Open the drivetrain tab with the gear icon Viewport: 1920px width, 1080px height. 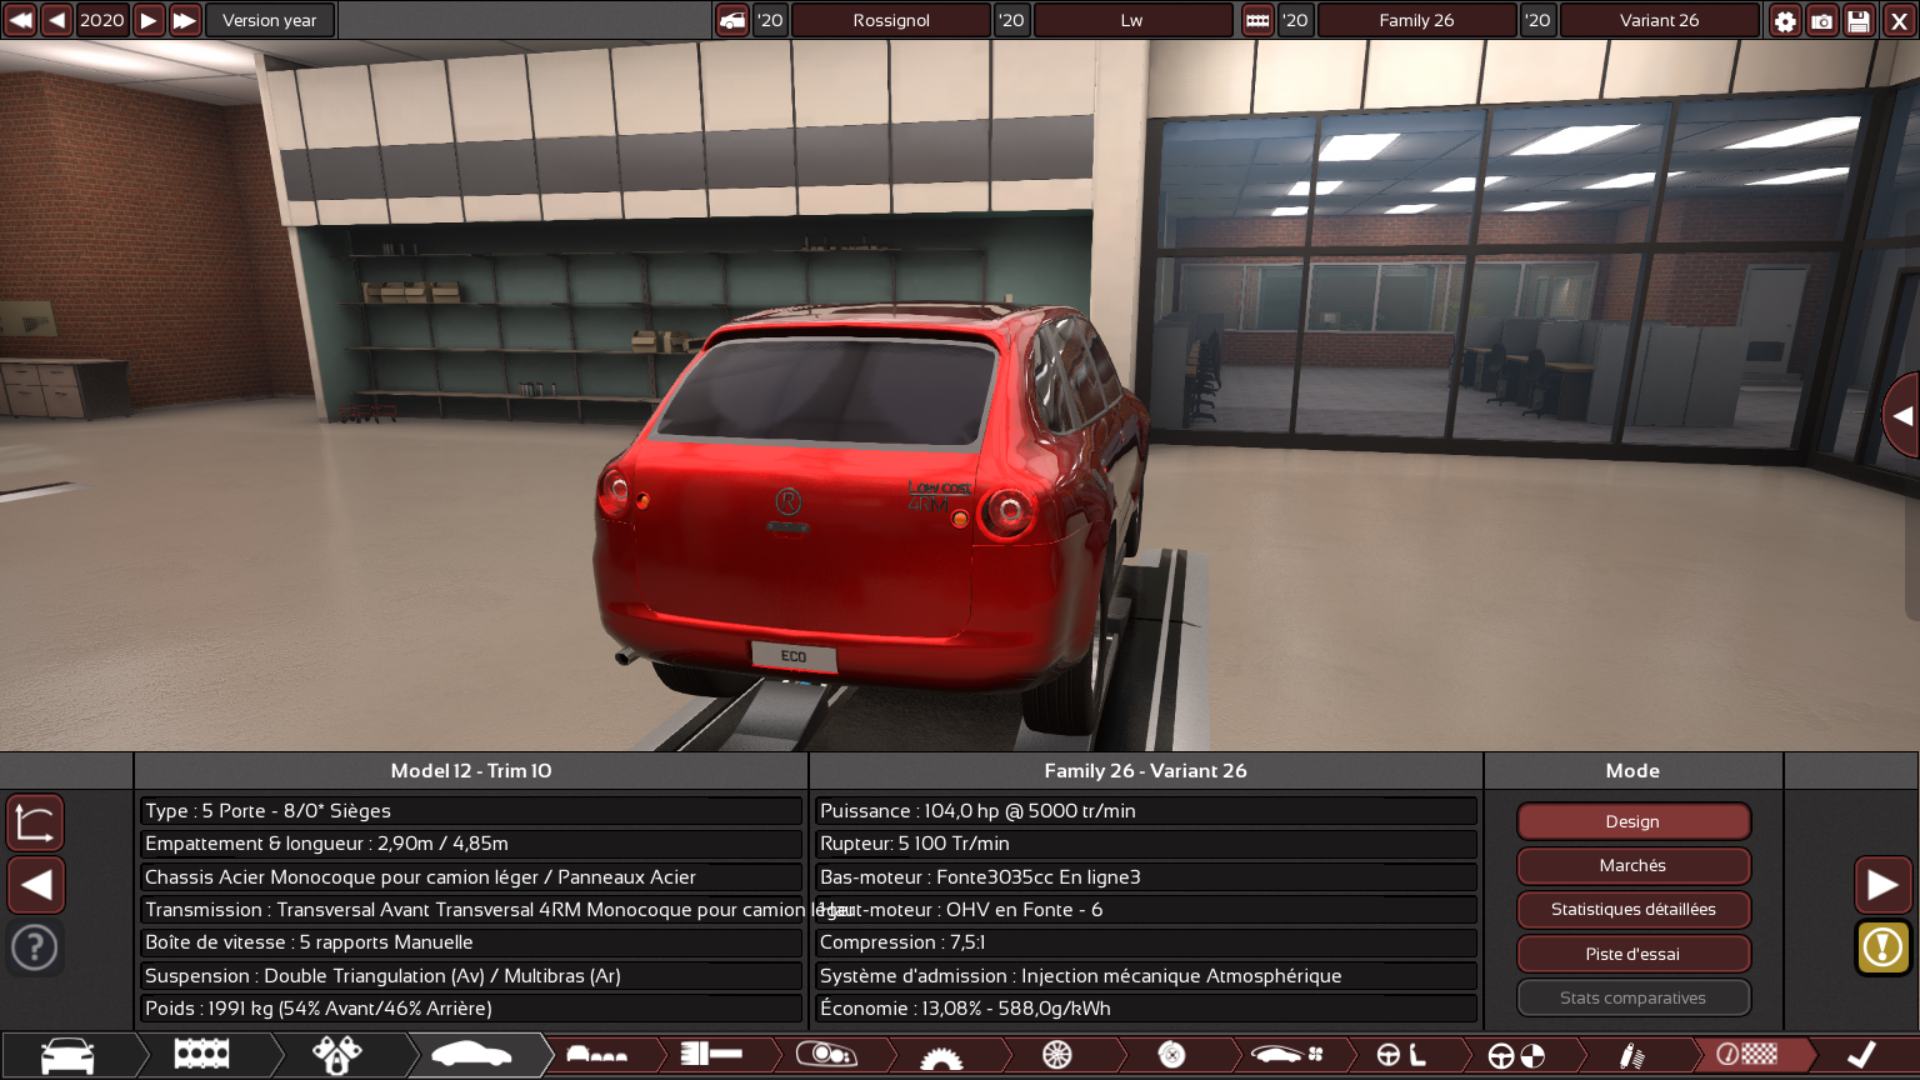(942, 1055)
